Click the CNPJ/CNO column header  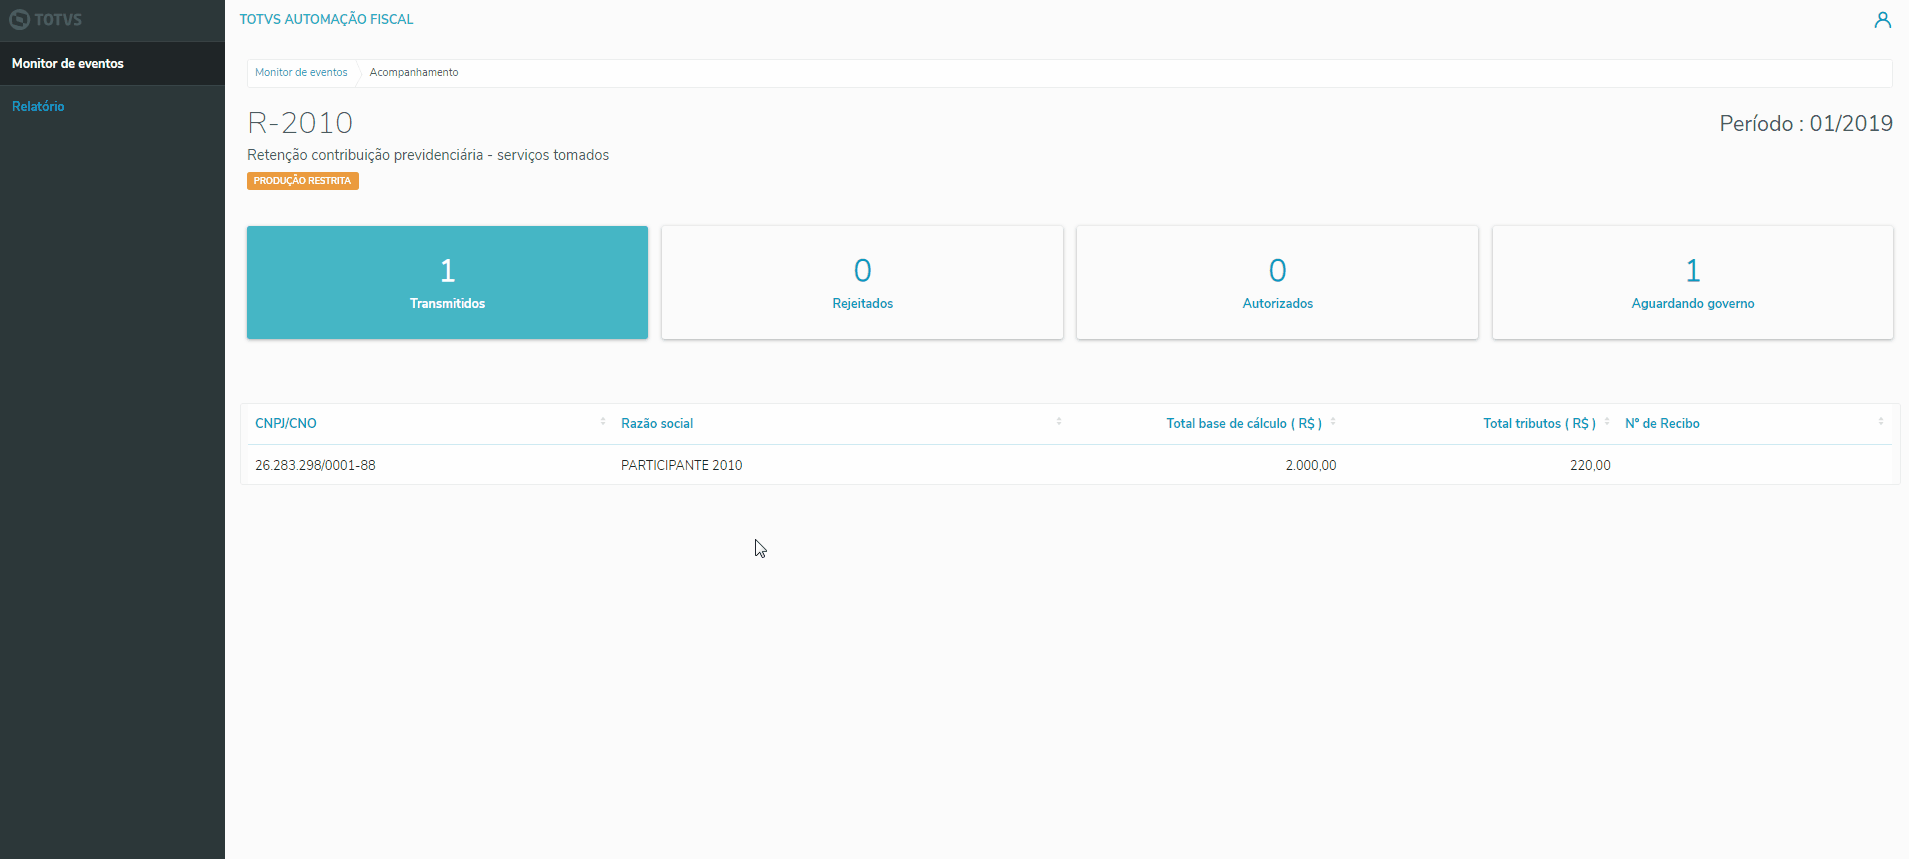286,423
